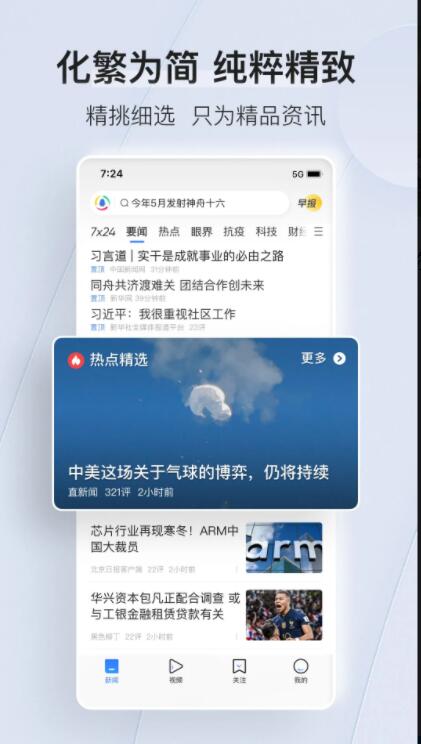Switch to the 7x24 tab

[x=103, y=232]
